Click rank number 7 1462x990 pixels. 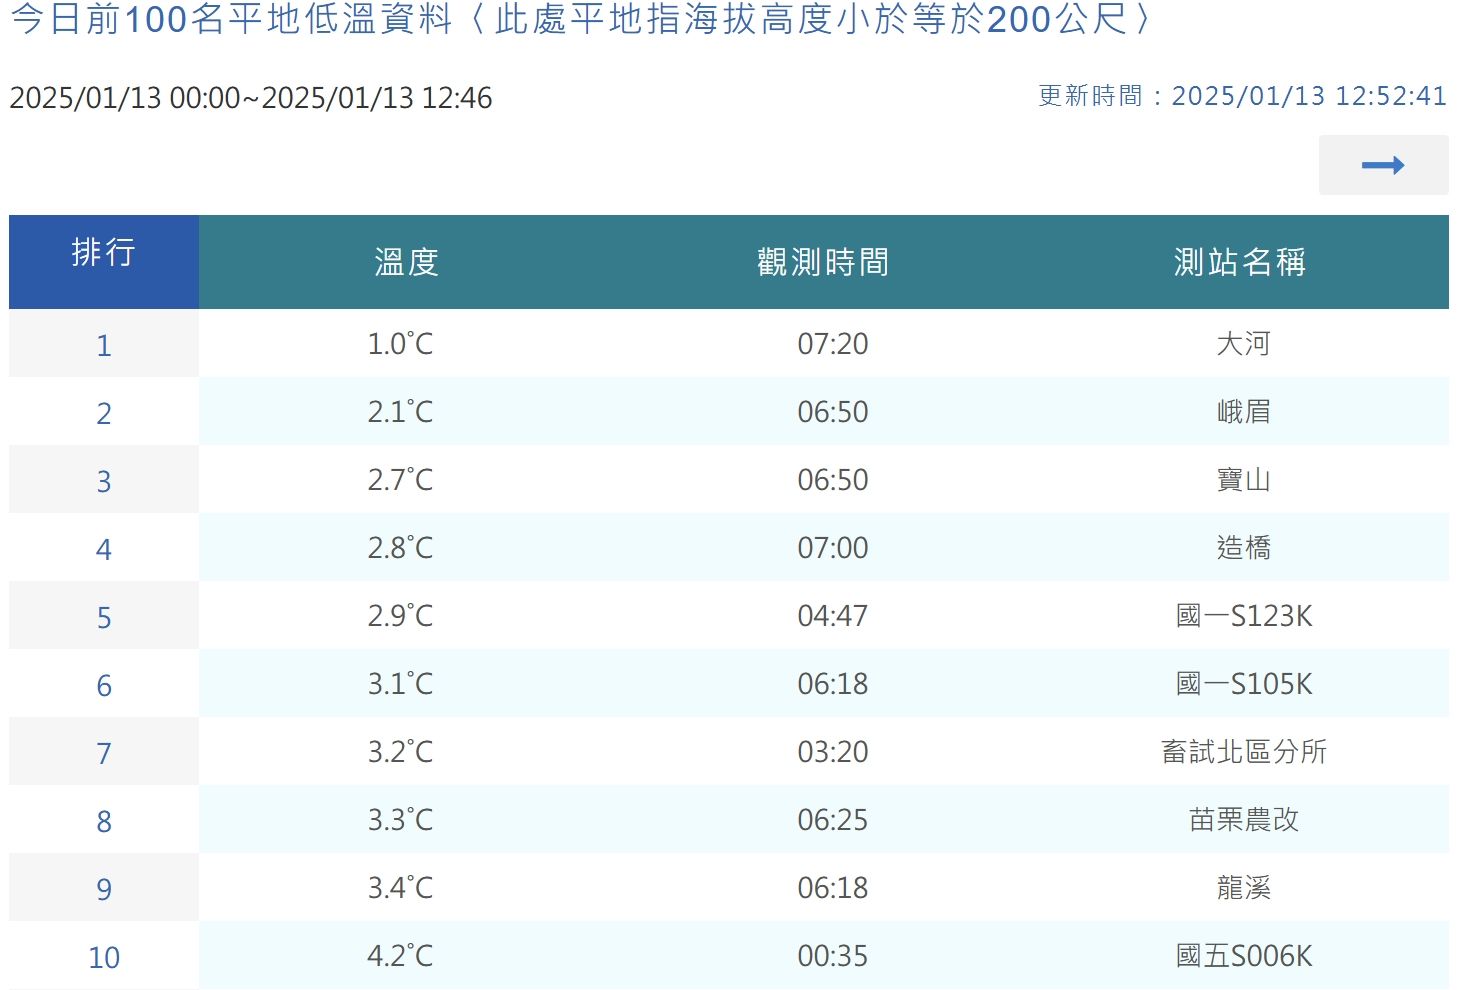(104, 754)
